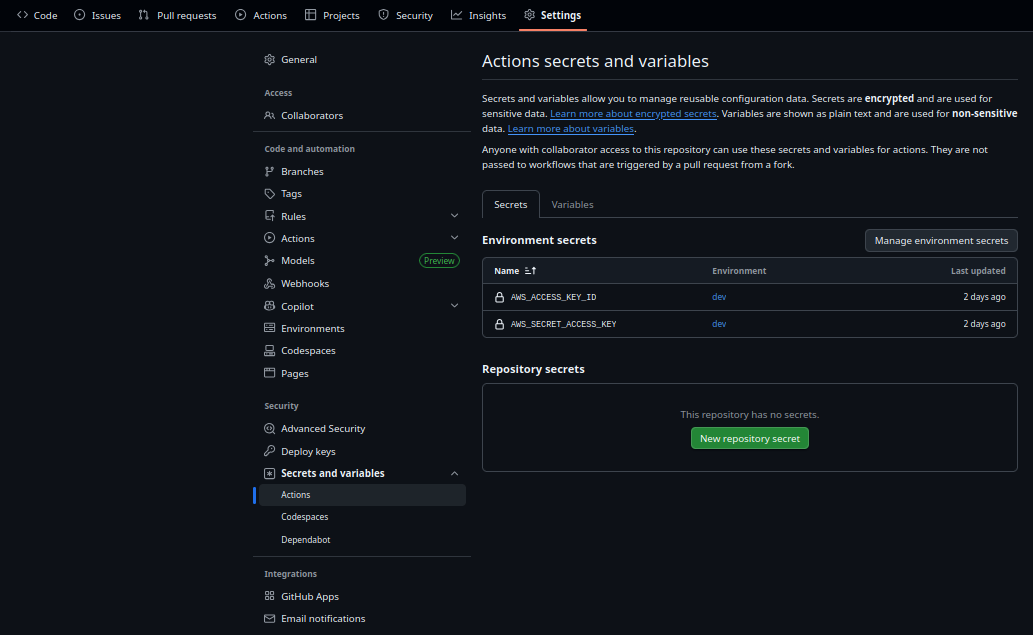This screenshot has width=1033, height=635.
Task: Click New repository secret button
Action: click(x=749, y=438)
